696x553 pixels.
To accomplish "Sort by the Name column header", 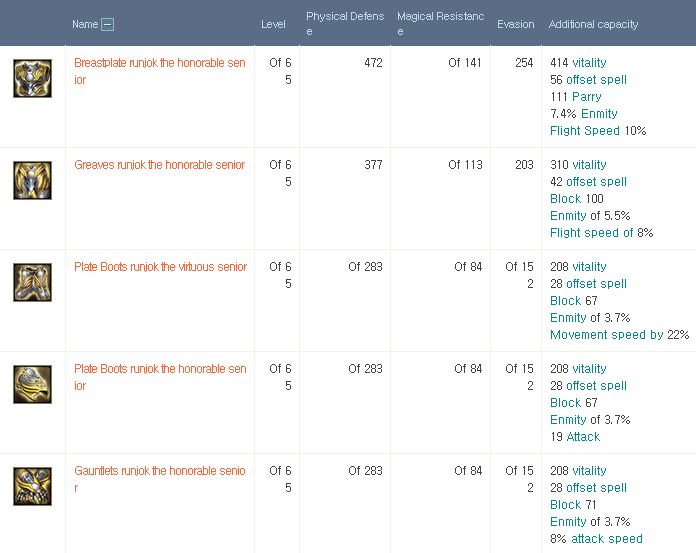I will pyautogui.click(x=85, y=24).
